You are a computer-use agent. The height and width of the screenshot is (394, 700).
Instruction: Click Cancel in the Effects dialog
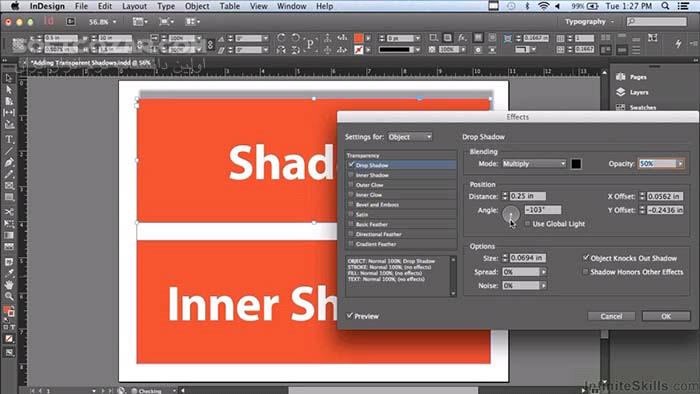611,316
